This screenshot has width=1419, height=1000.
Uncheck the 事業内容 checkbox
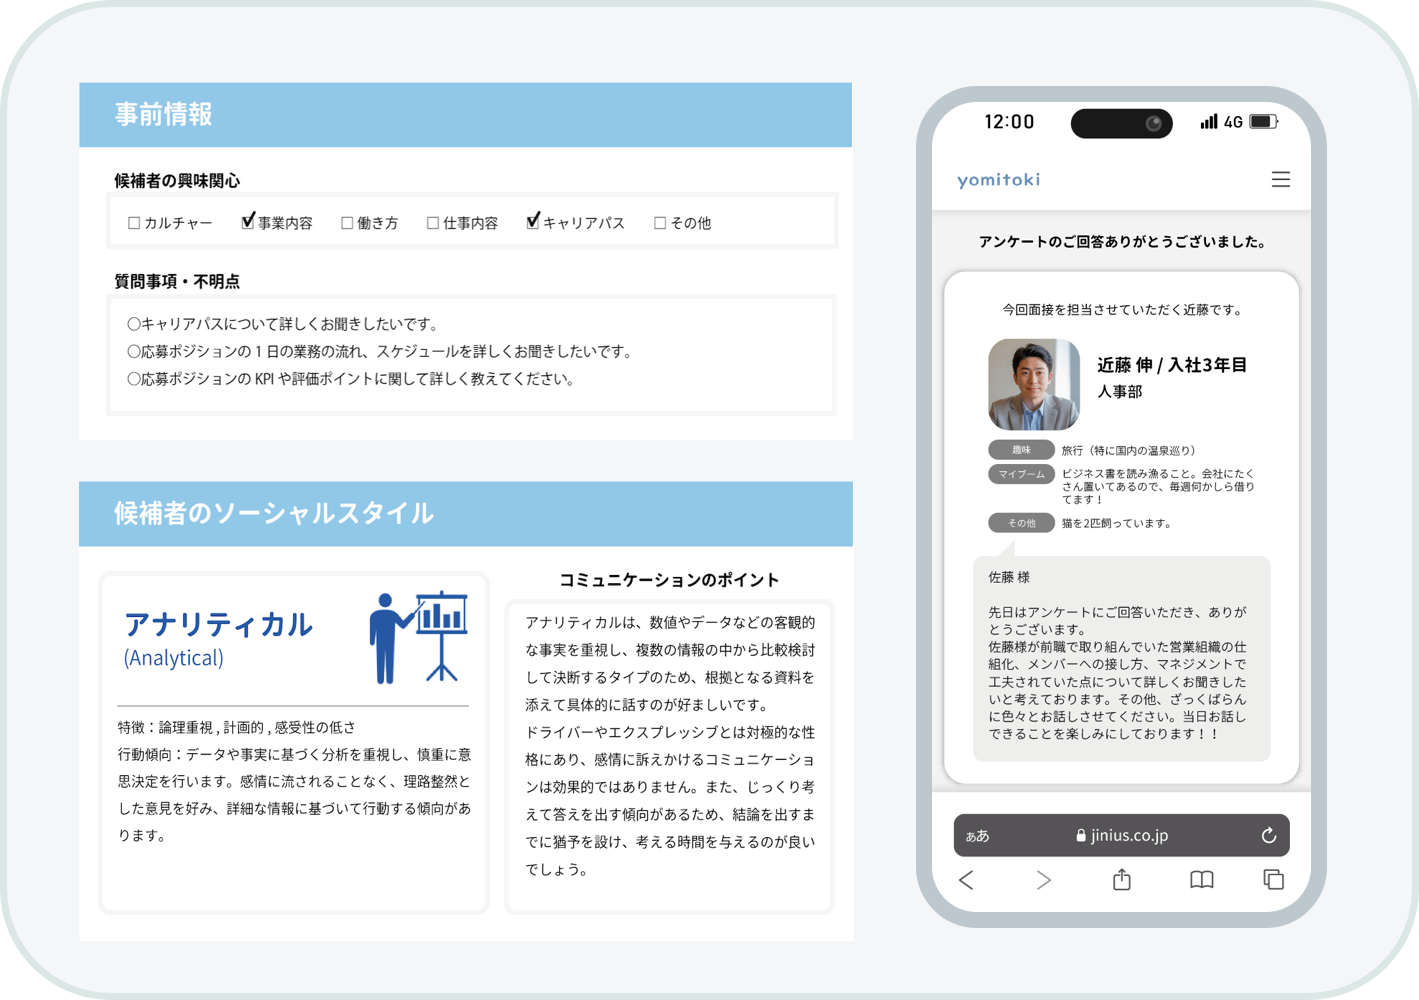248,222
